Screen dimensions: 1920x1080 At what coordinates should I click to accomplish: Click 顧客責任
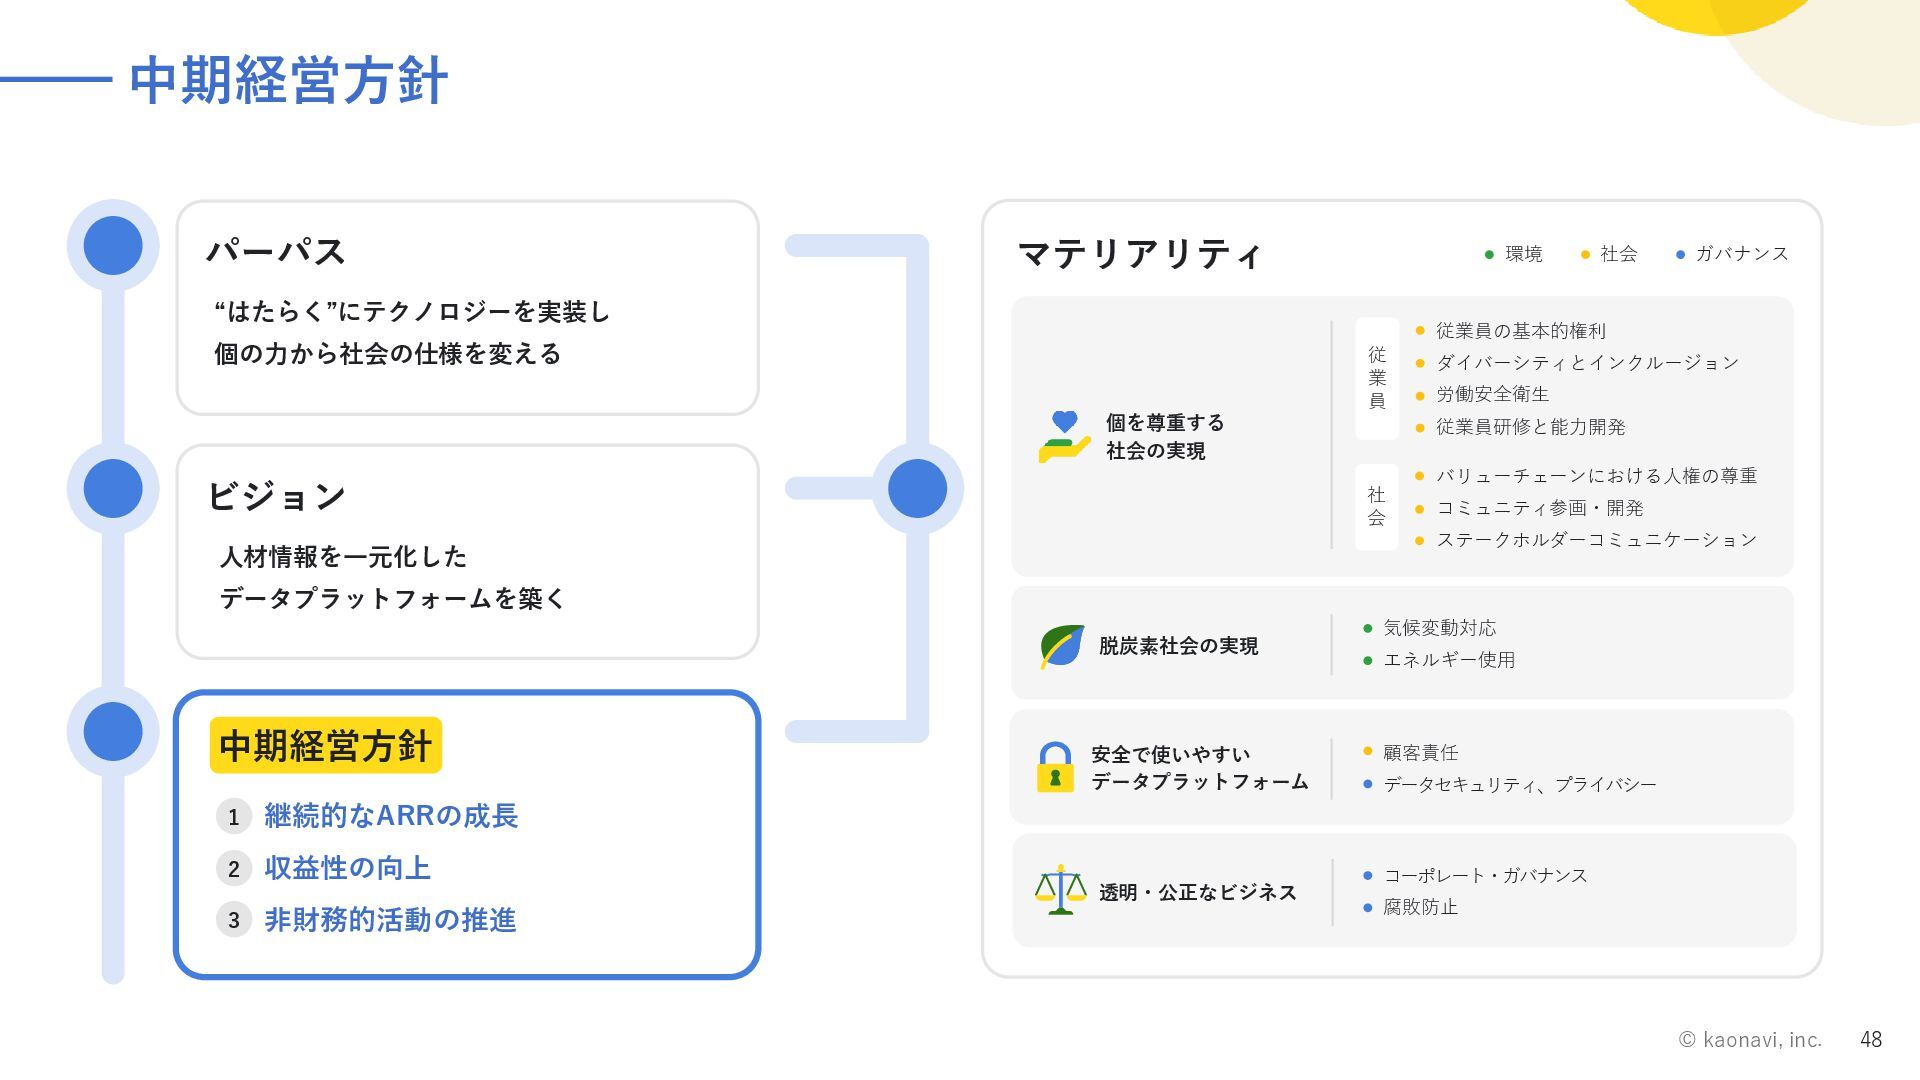1420,752
